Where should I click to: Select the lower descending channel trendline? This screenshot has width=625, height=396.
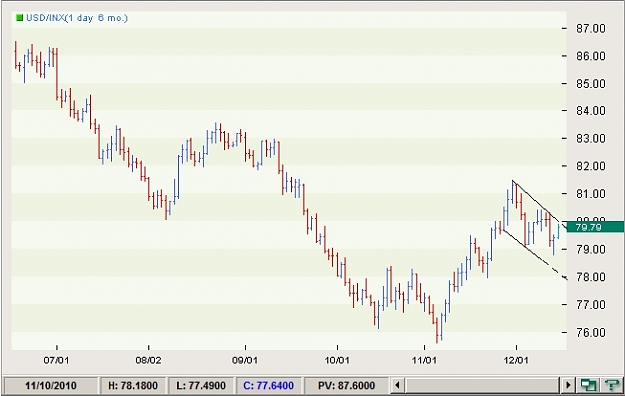[x=535, y=254]
